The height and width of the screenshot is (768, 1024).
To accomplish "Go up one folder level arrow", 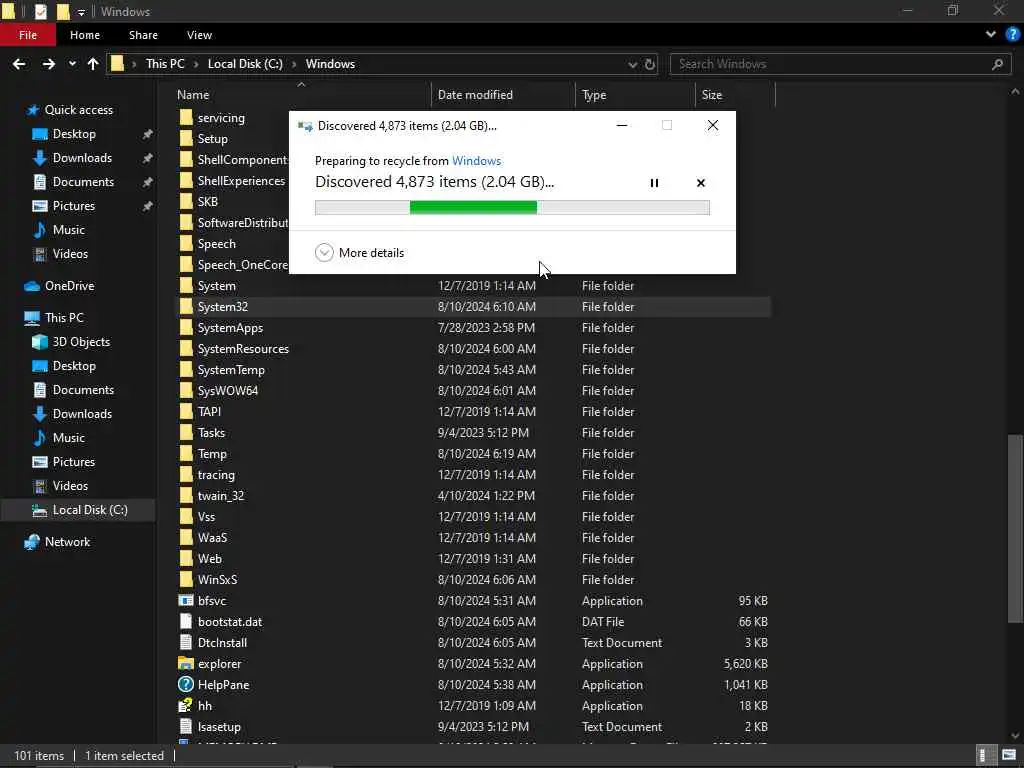I will pyautogui.click(x=93, y=64).
